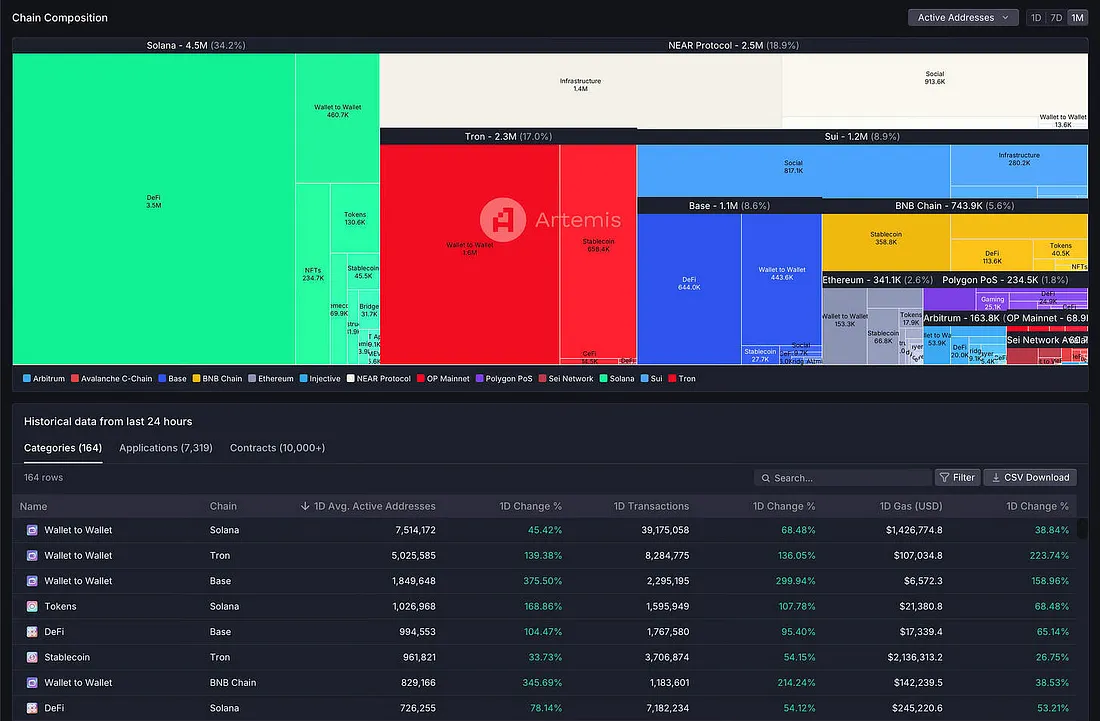Image resolution: width=1100 pixels, height=721 pixels.
Task: Focus the Search input field
Action: click(843, 478)
